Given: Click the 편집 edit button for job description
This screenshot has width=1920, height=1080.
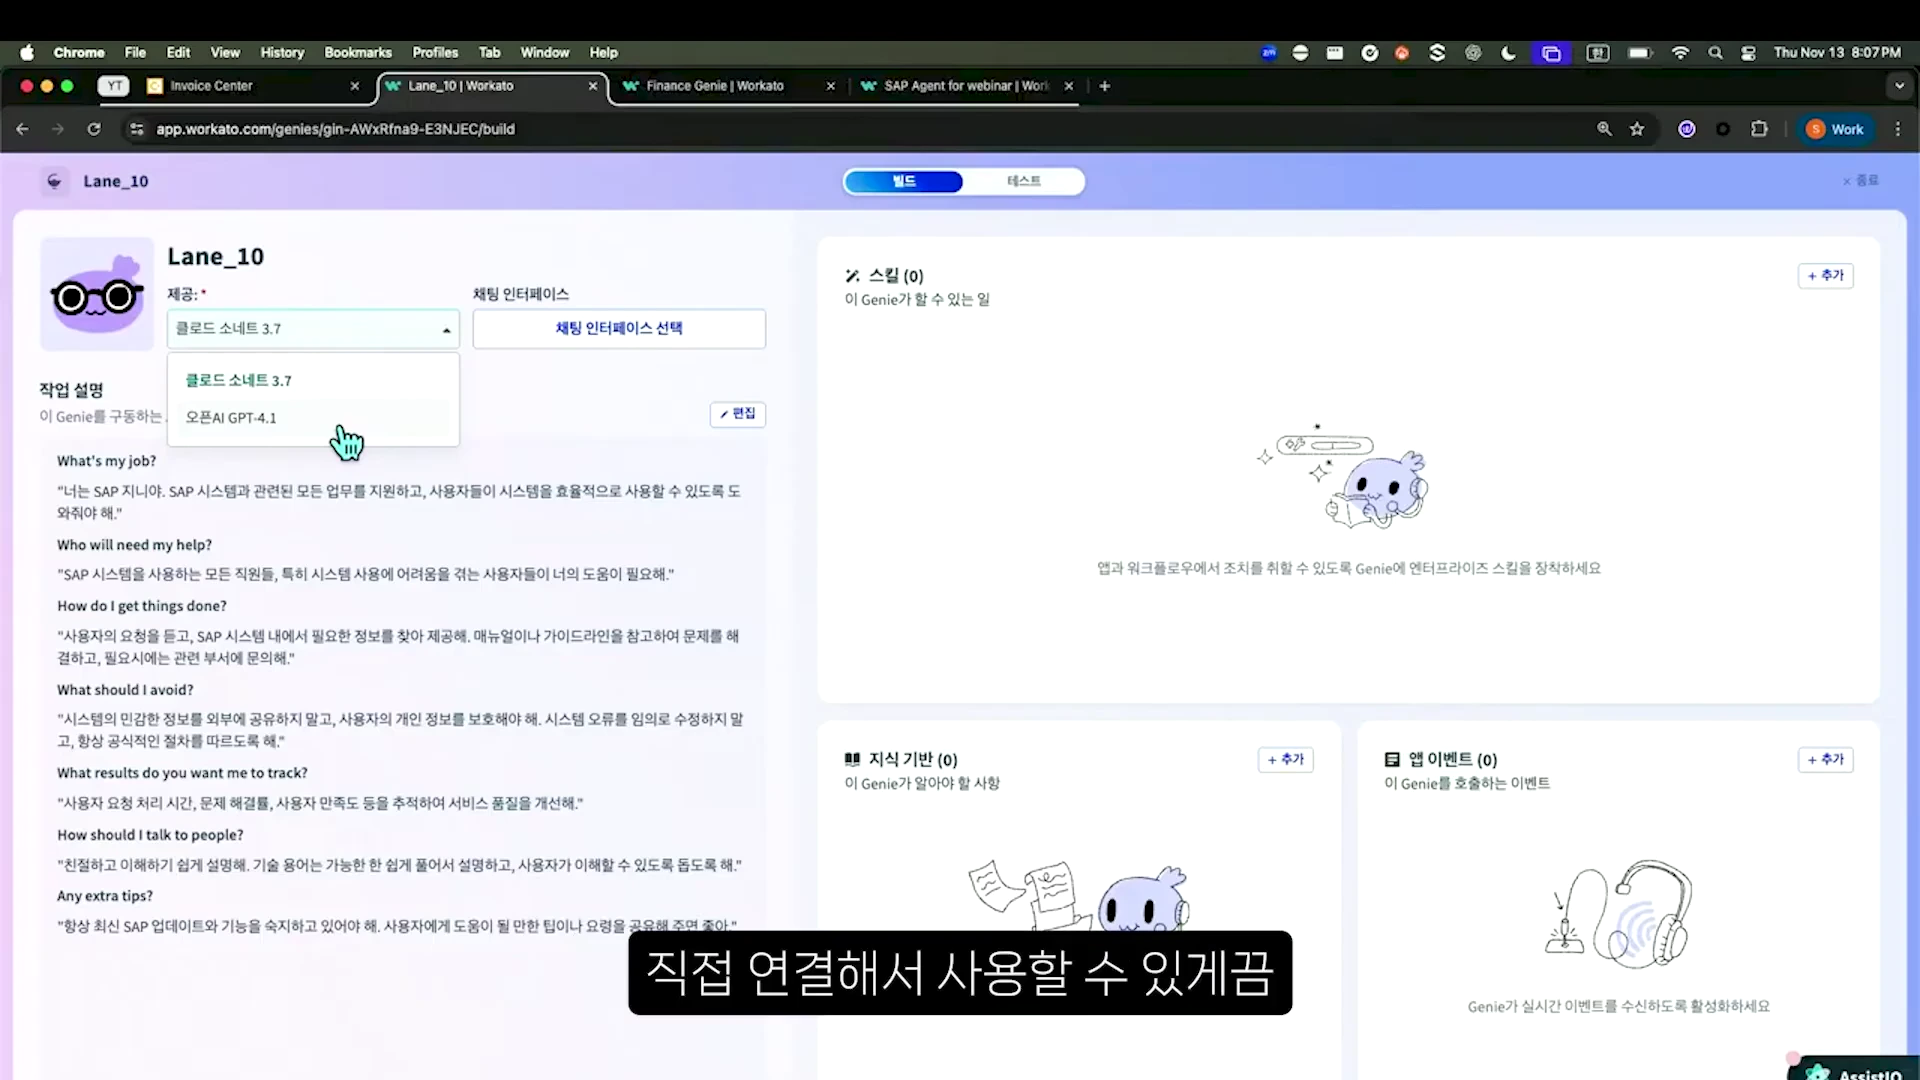Looking at the screenshot, I should click(x=738, y=414).
